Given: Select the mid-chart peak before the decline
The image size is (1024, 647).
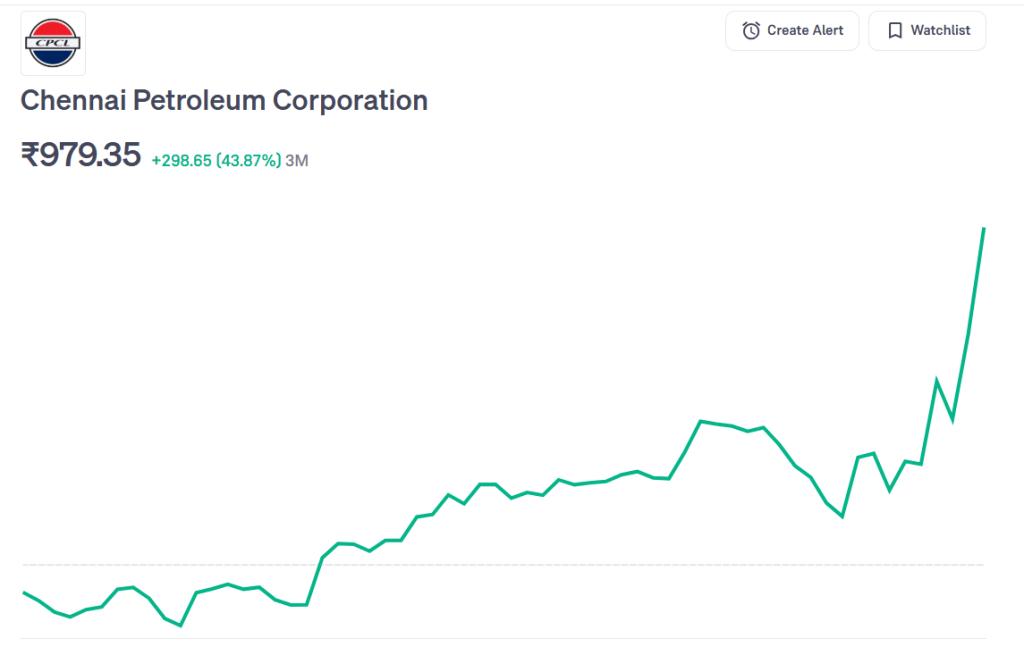Looking at the screenshot, I should (701, 421).
